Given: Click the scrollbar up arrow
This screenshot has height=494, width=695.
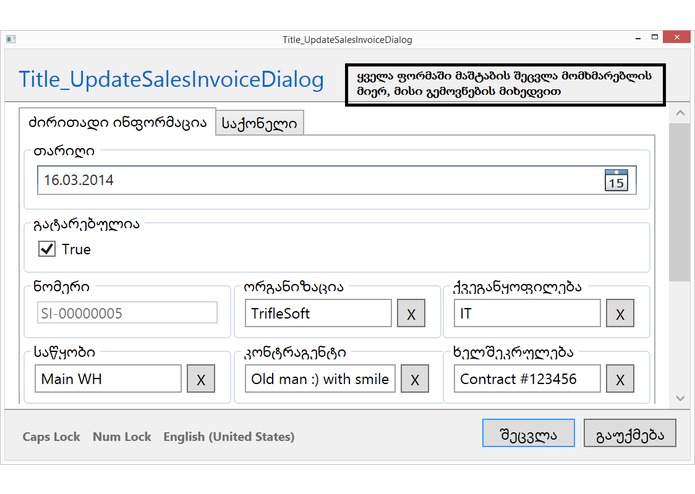Looking at the screenshot, I should (680, 113).
